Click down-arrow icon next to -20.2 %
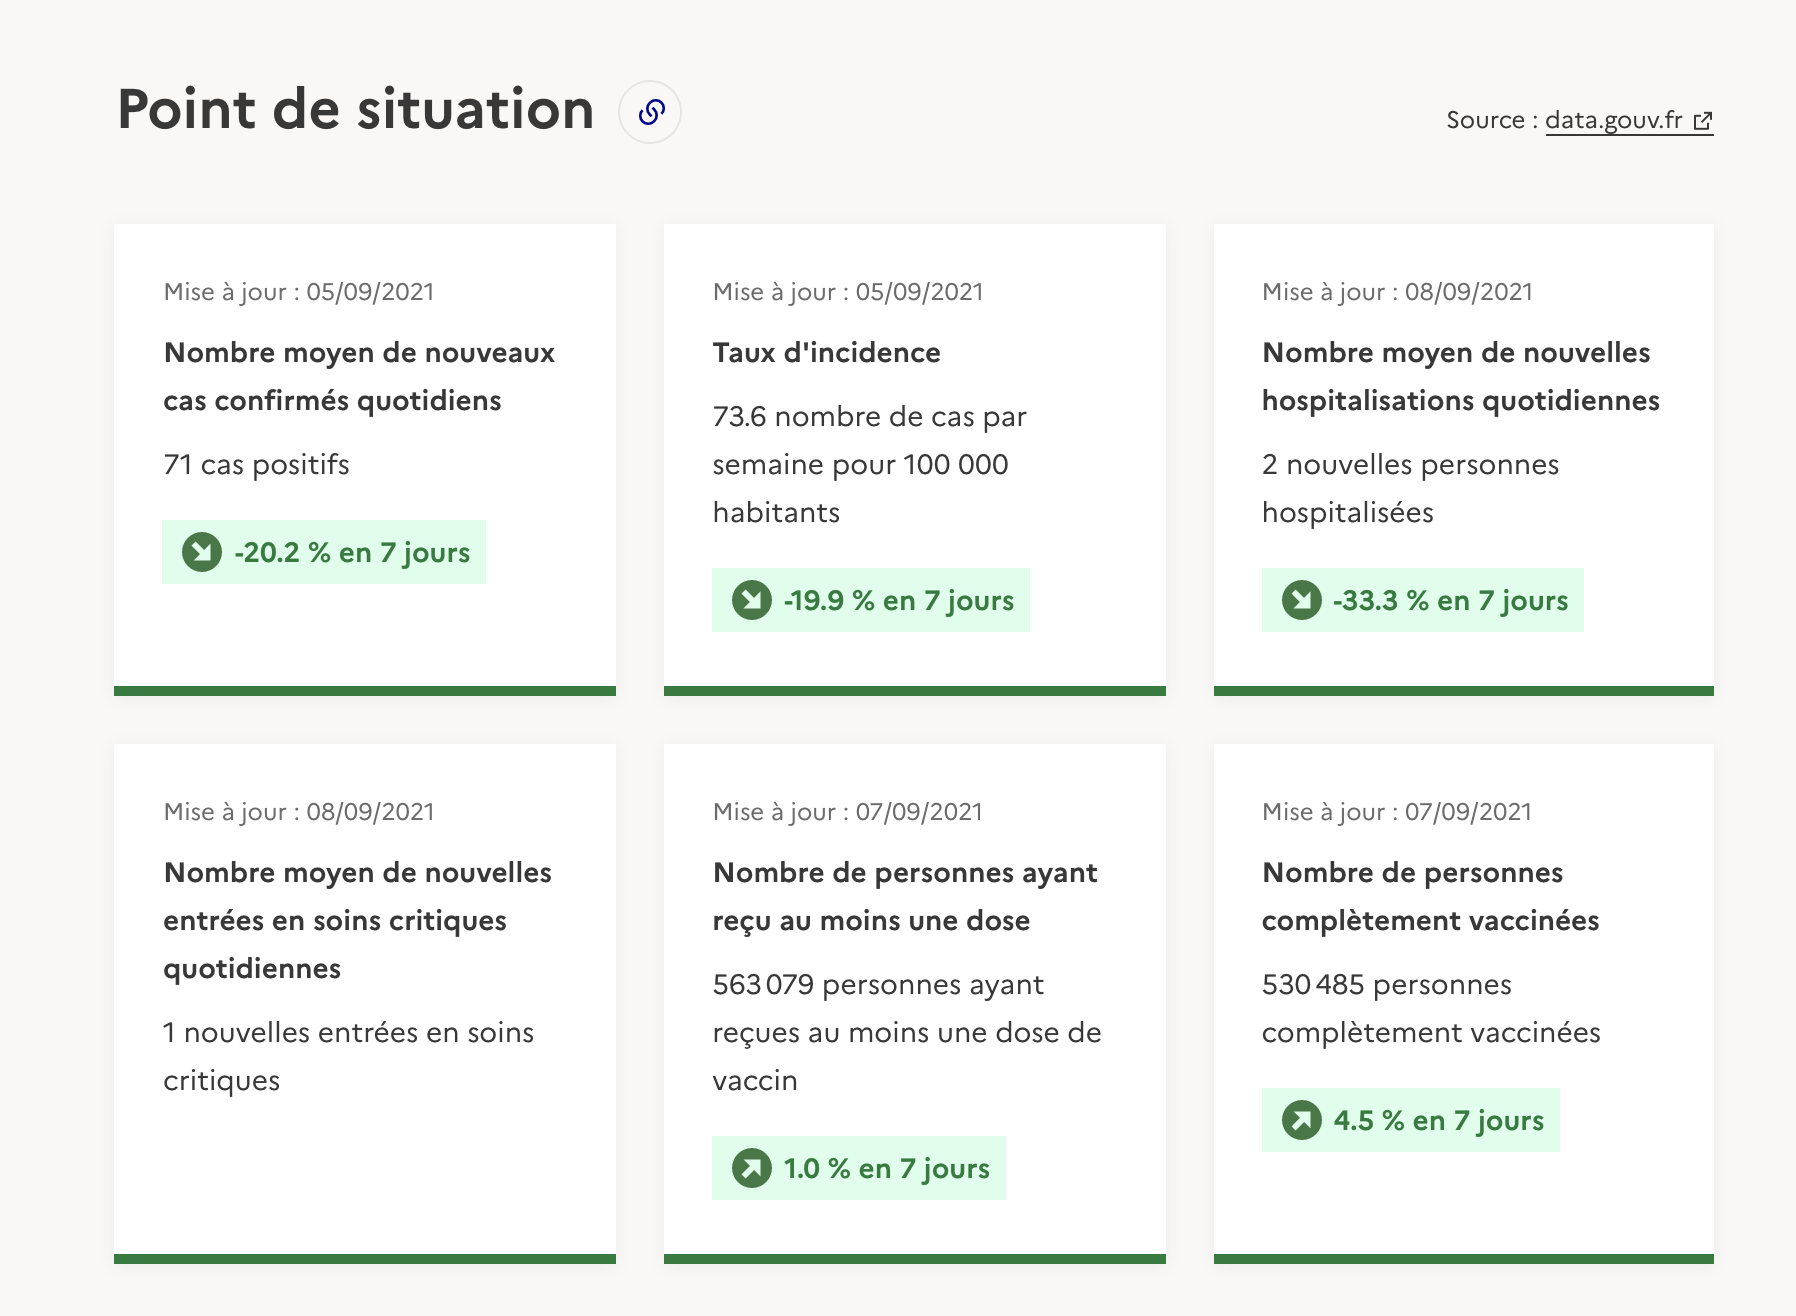 click(x=202, y=552)
